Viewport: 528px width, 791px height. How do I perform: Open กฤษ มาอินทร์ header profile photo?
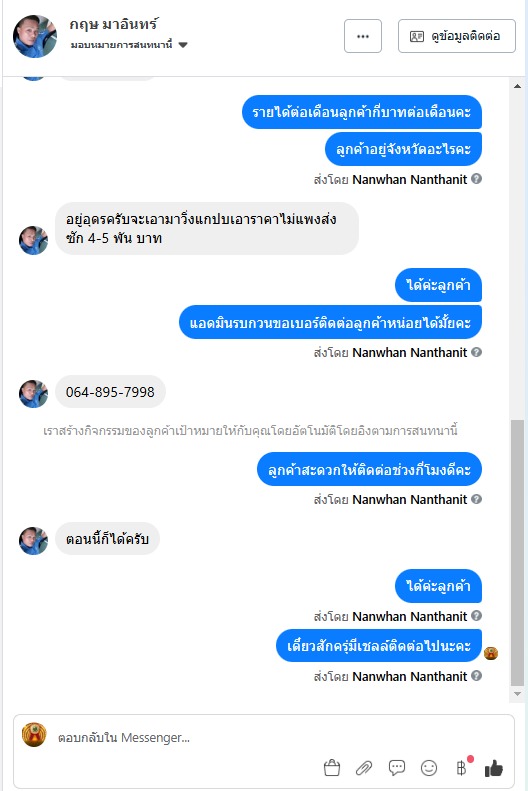click(35, 36)
